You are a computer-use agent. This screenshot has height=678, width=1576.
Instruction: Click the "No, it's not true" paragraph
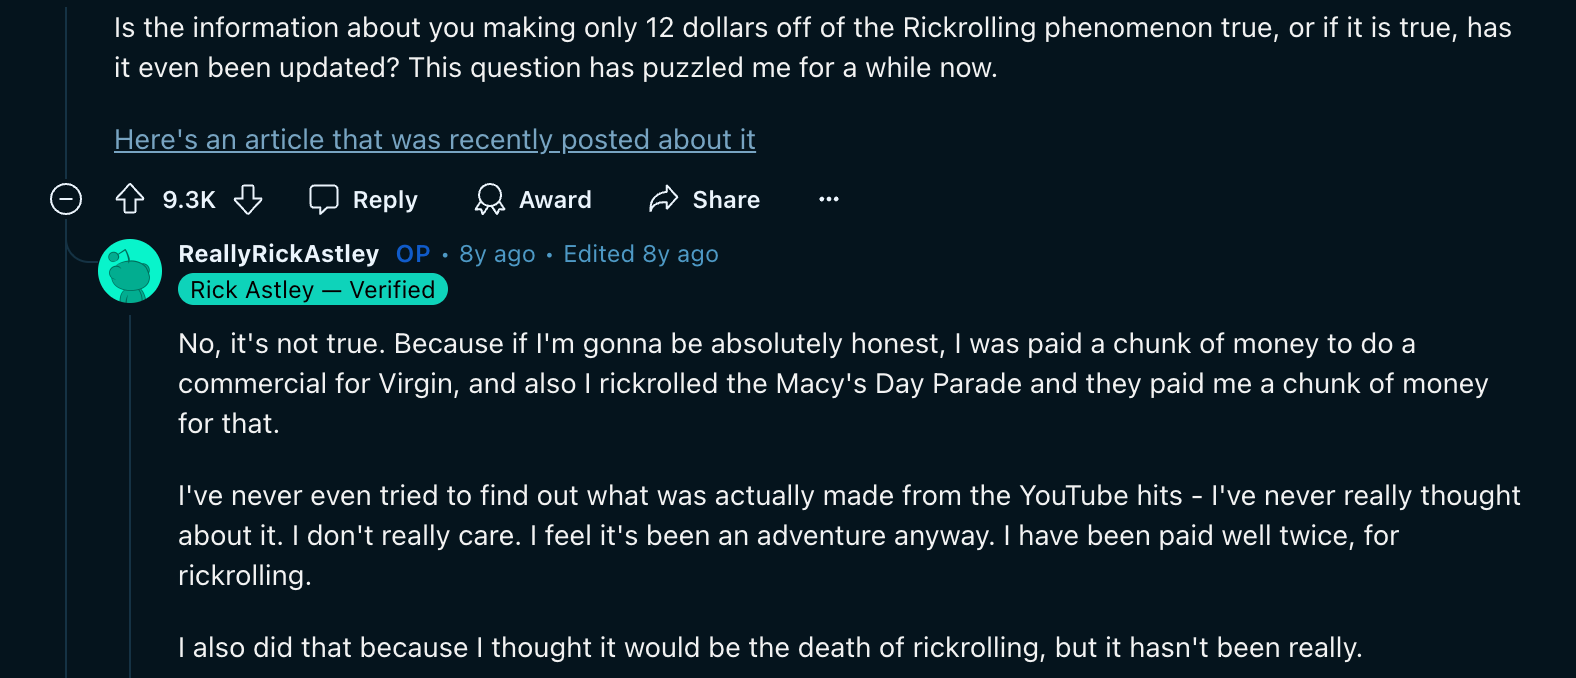pos(796,383)
